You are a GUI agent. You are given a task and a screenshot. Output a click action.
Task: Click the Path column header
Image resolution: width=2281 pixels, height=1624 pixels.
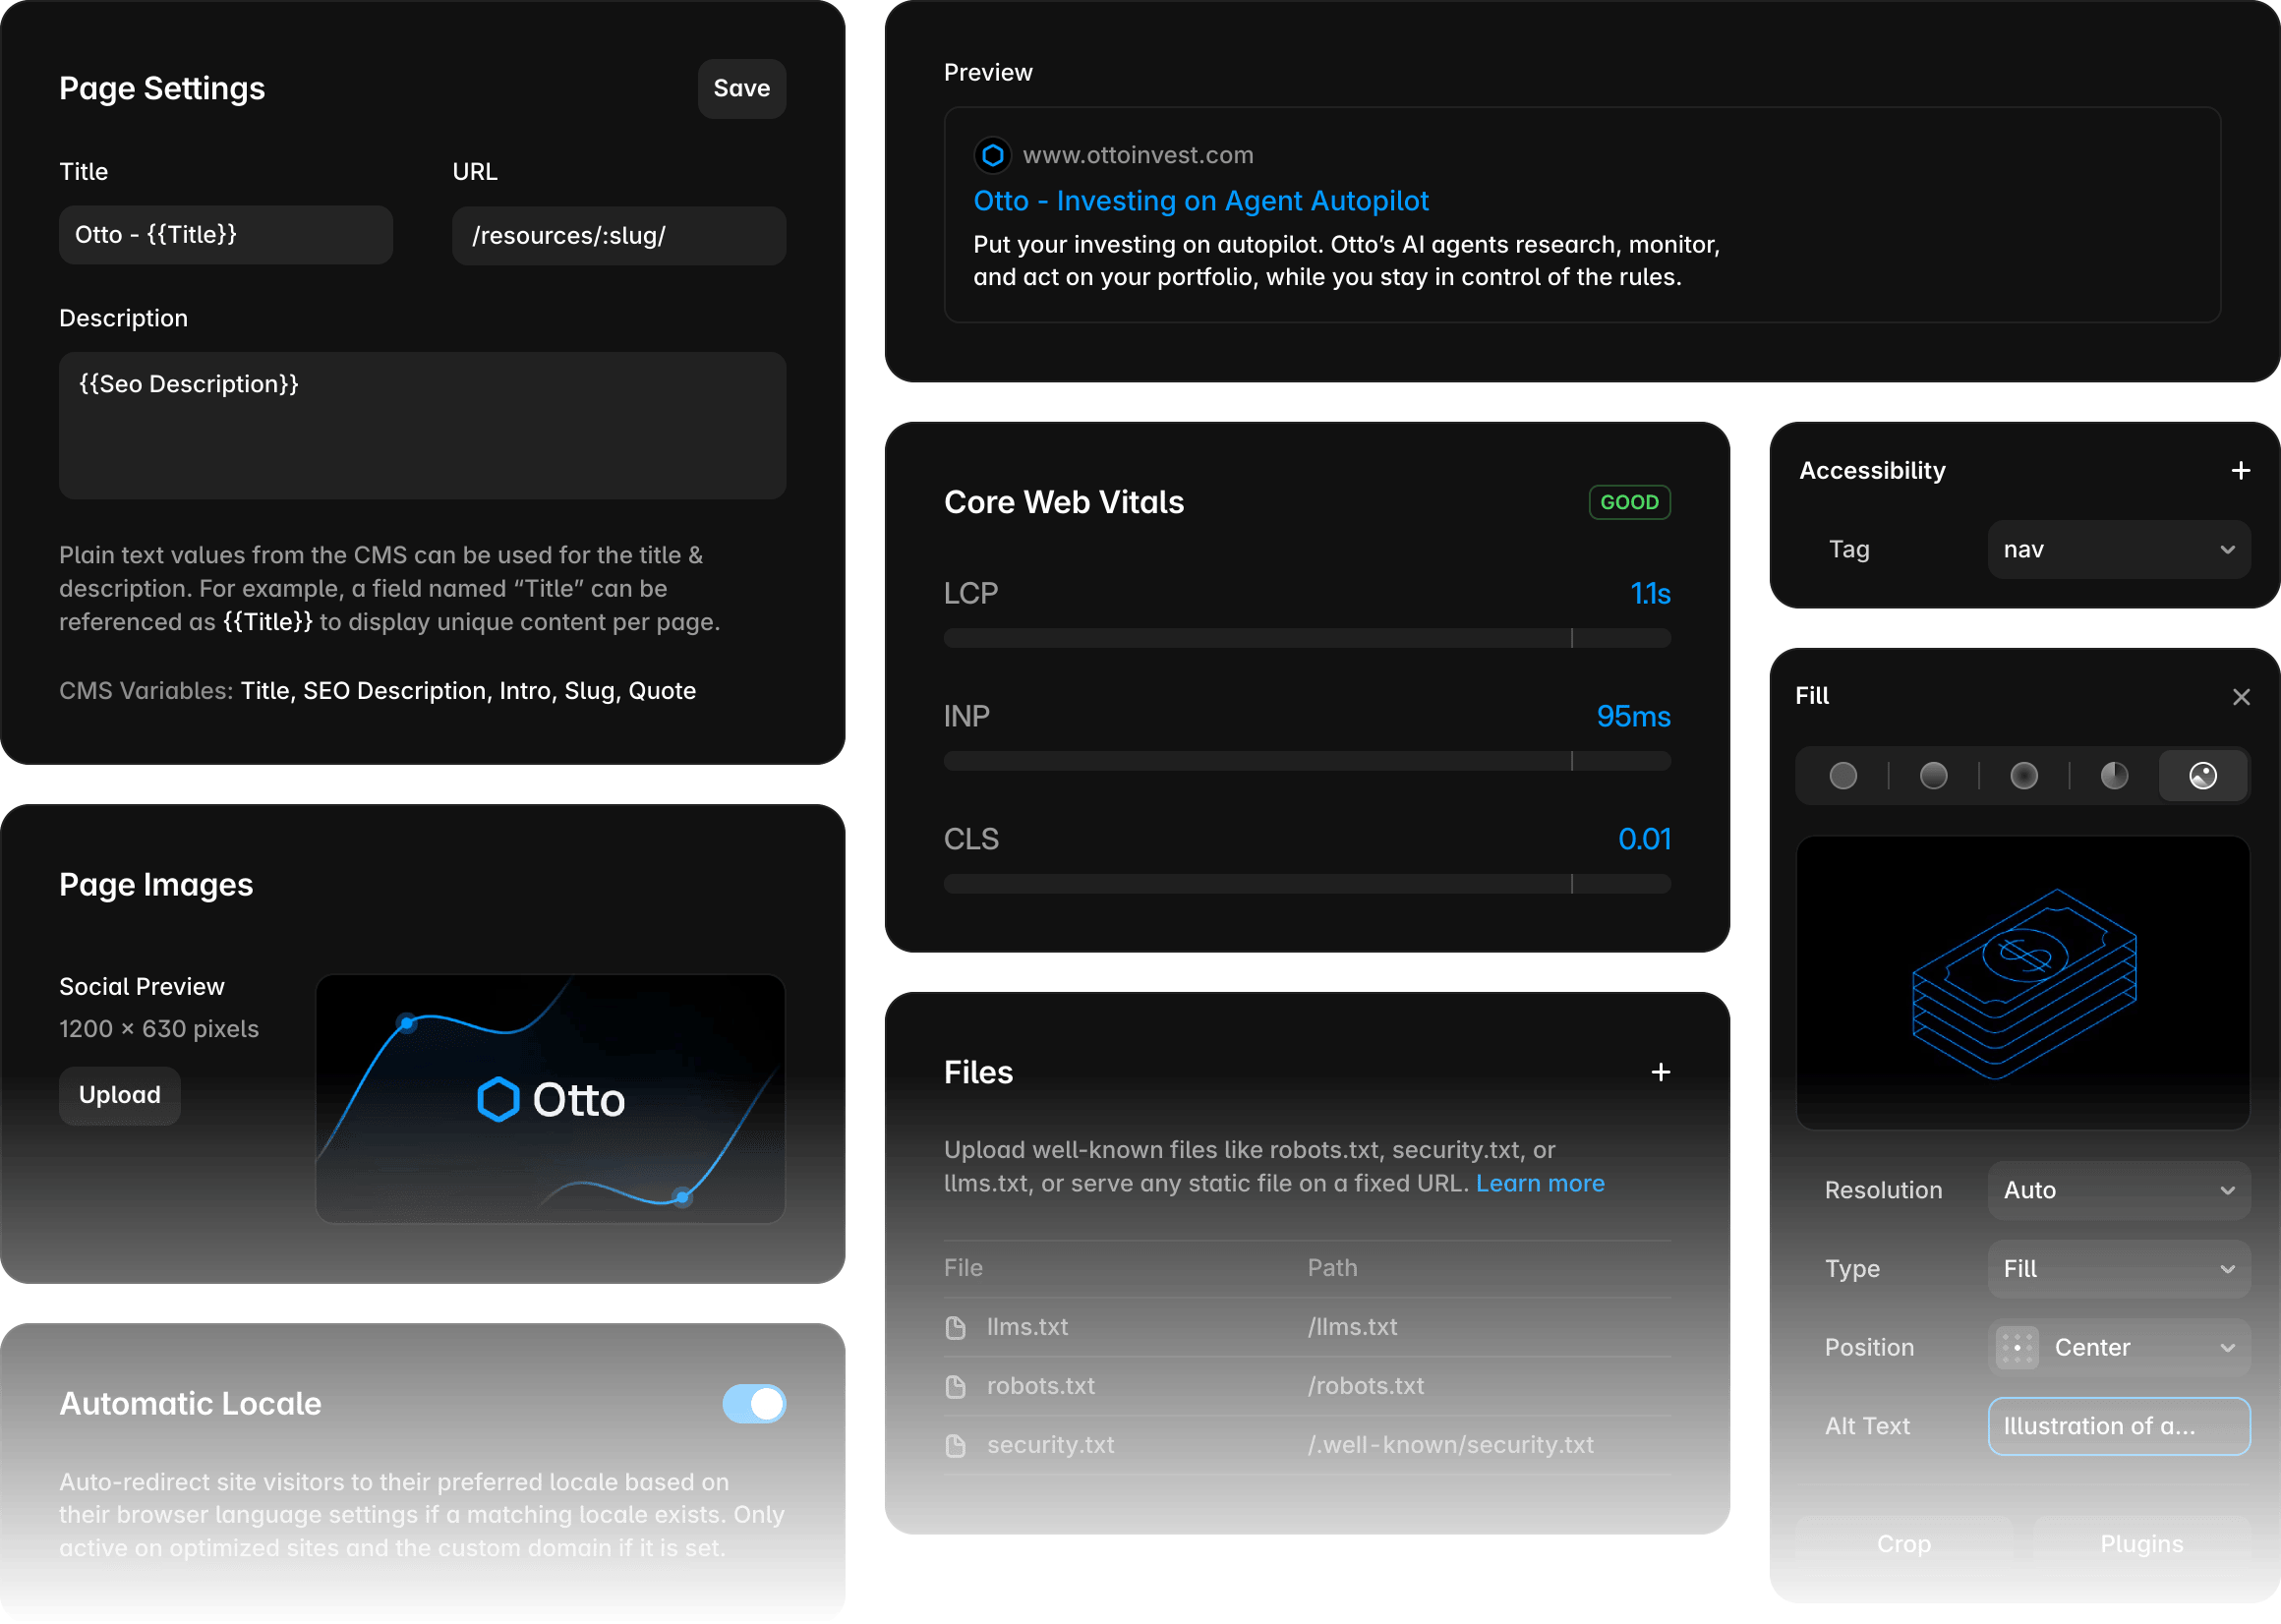coord(1332,1268)
